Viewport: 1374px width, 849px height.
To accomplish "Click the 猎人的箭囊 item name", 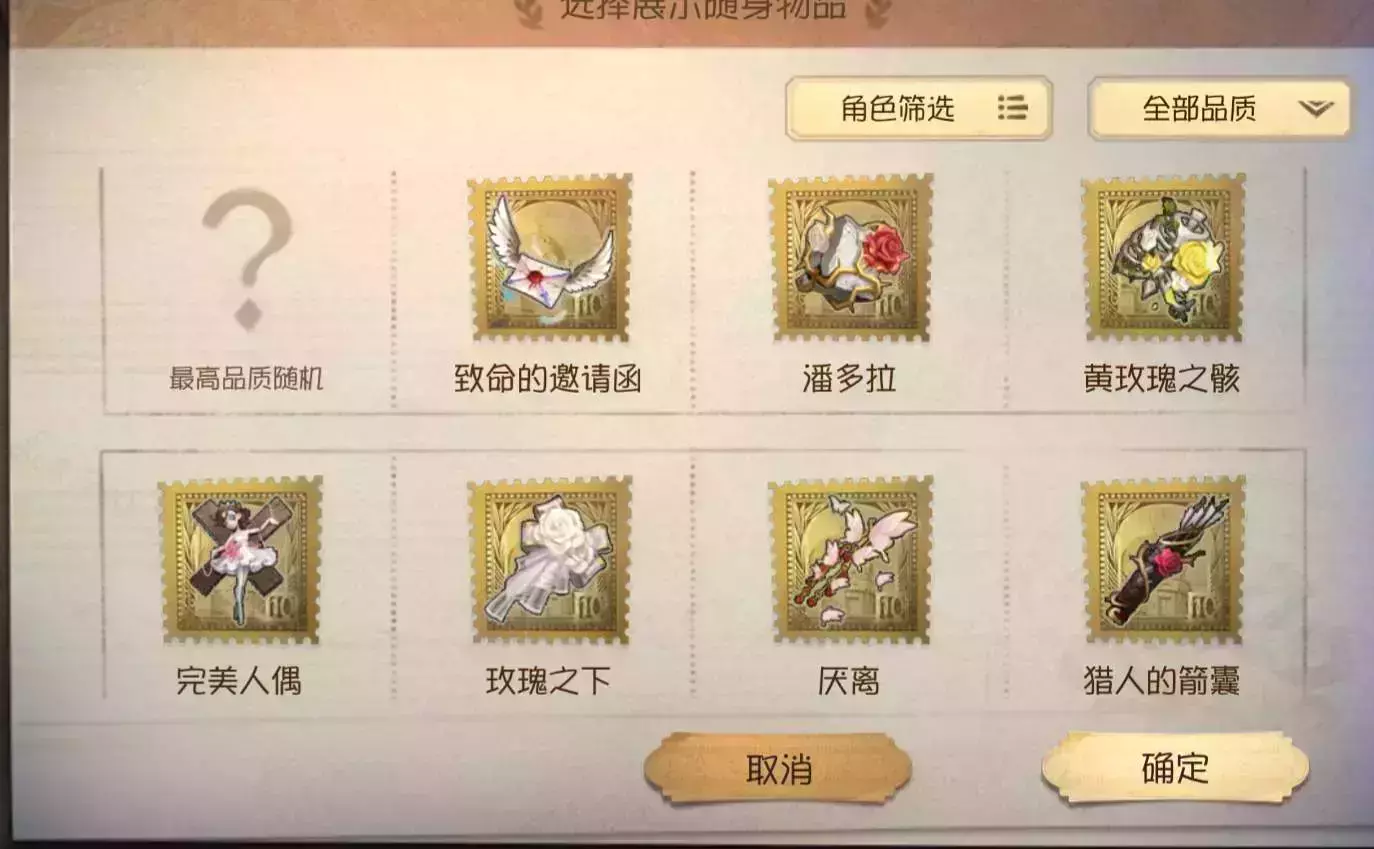I will coord(1162,681).
